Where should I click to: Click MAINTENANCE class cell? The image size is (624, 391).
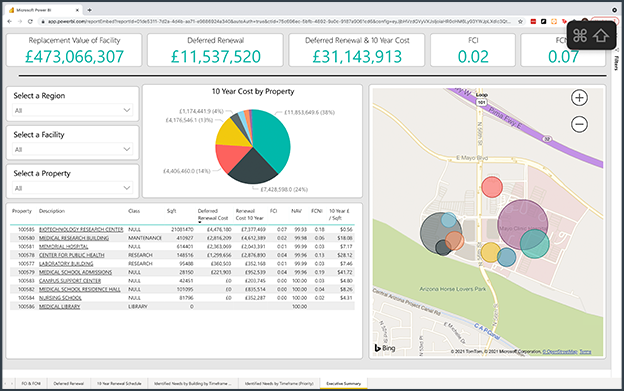click(x=145, y=238)
